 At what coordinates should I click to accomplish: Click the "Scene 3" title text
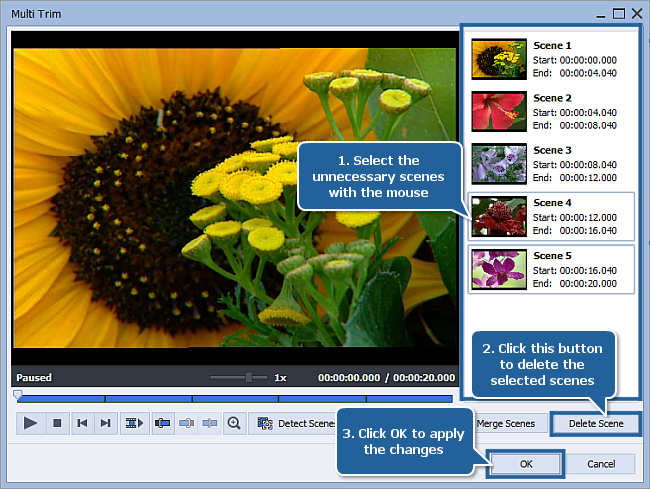click(x=552, y=150)
